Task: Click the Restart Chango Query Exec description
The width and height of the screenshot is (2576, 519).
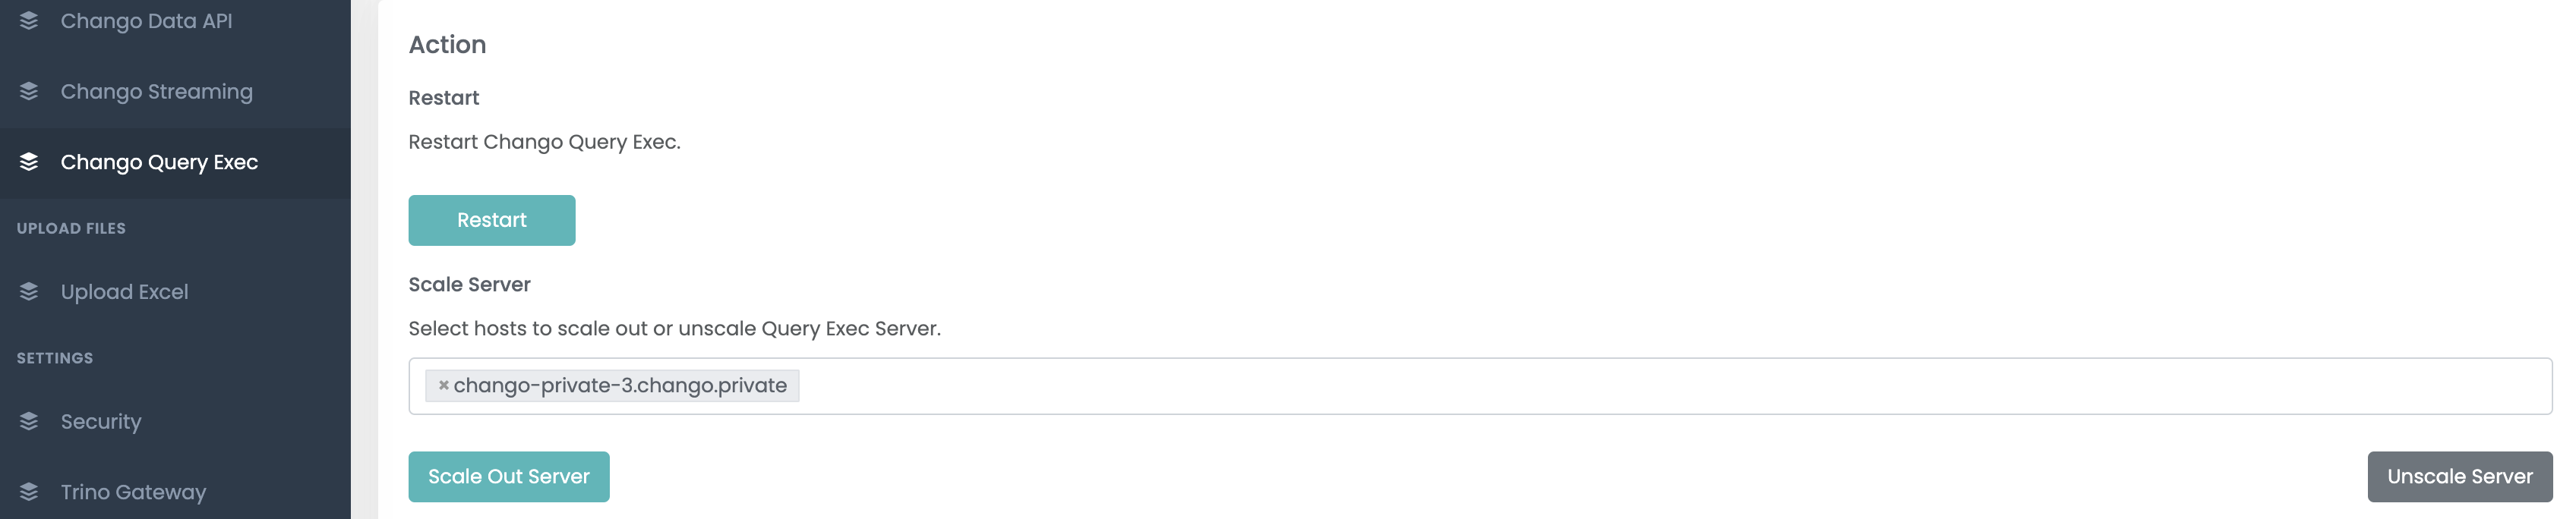Action: pyautogui.click(x=544, y=142)
